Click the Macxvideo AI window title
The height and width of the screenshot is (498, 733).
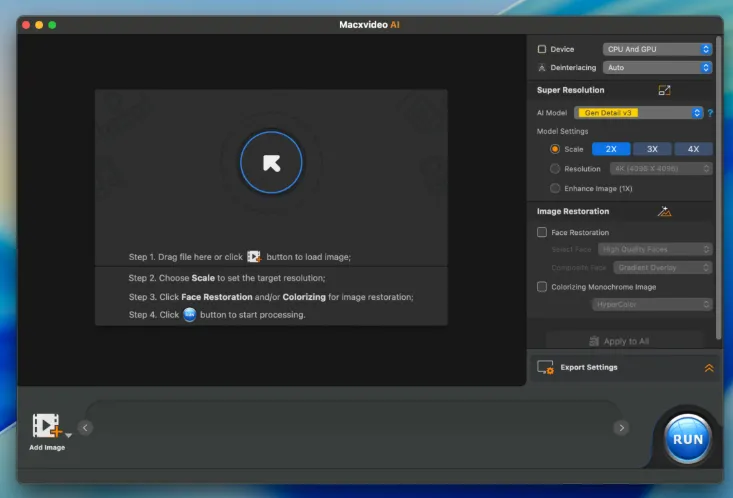(x=369, y=25)
